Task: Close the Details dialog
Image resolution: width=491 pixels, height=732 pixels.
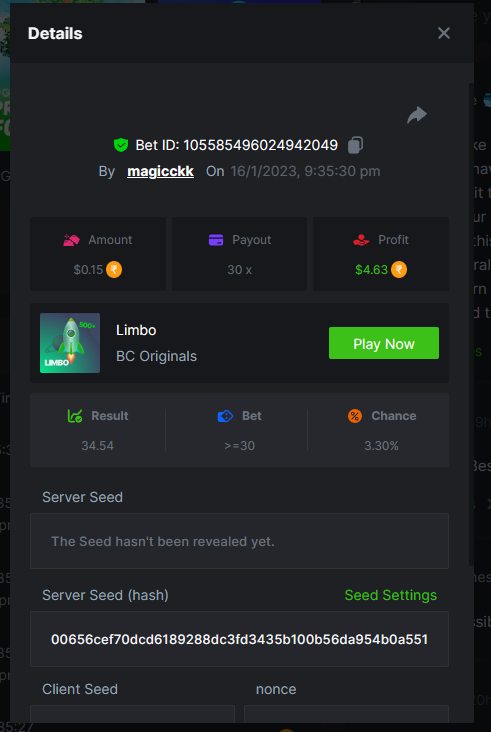Action: [x=444, y=33]
